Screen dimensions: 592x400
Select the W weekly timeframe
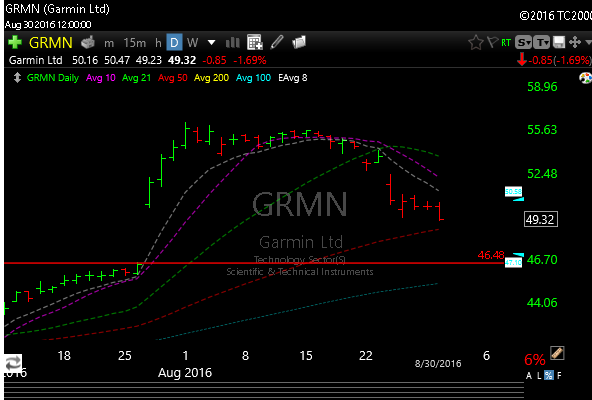193,43
